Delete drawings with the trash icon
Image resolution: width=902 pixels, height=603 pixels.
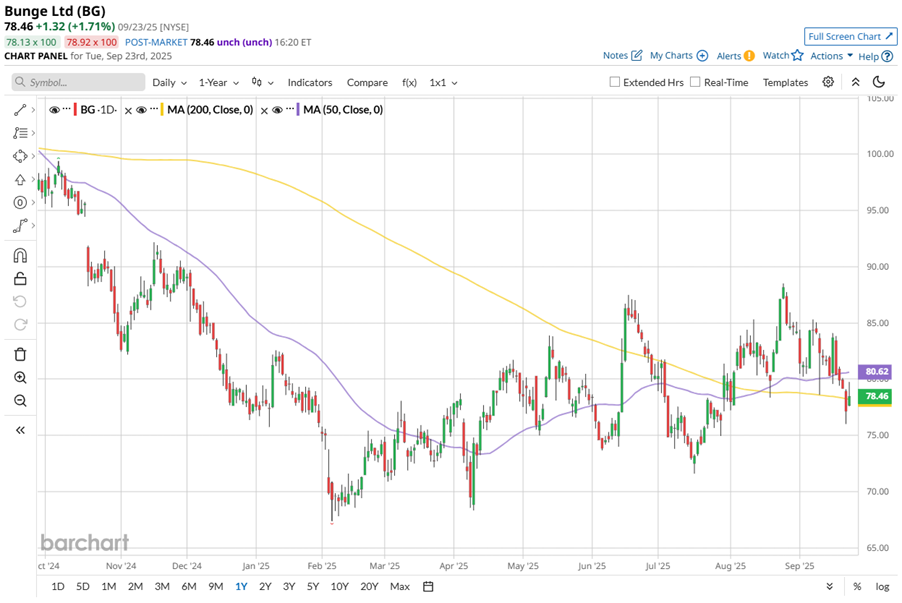pos(20,354)
